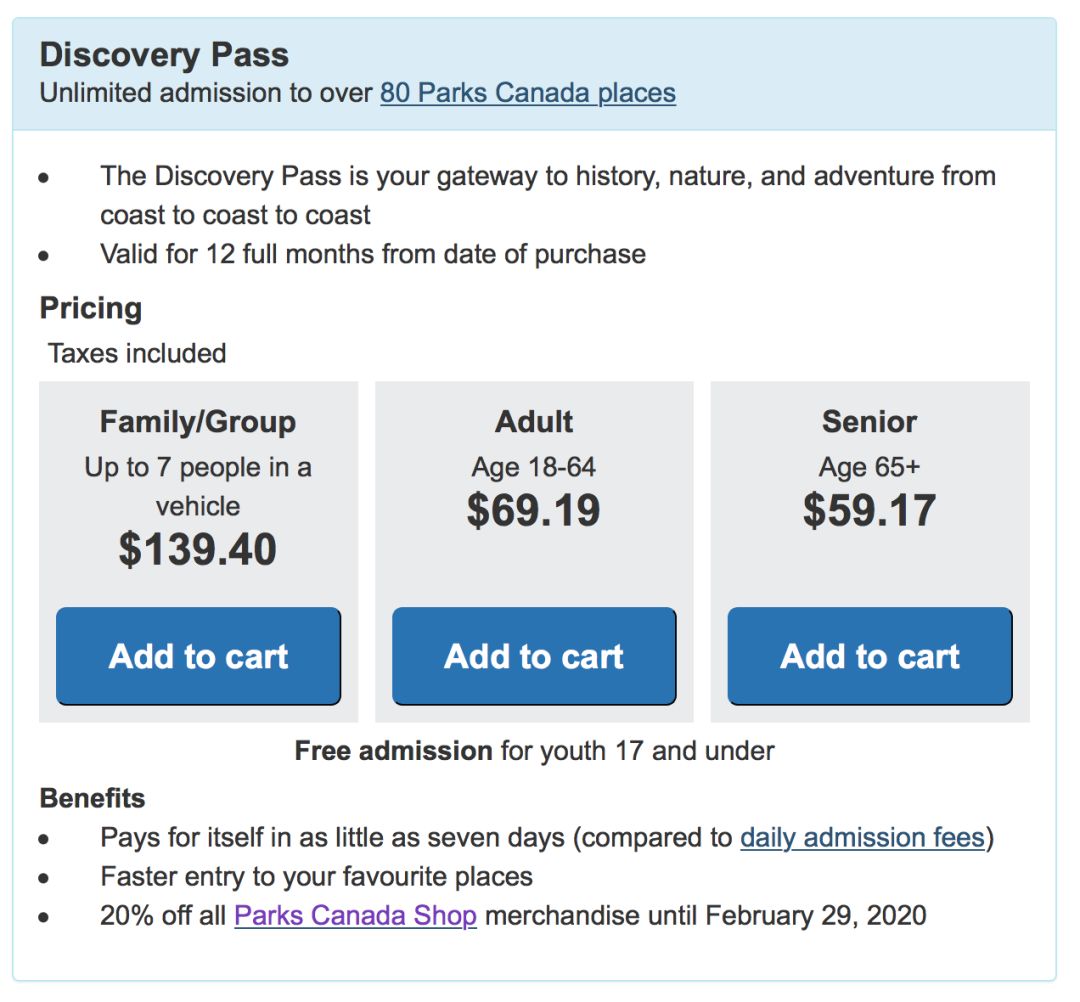Screen dimensions: 1080x1002
Task: Click the Taxes included note
Action: (x=137, y=353)
